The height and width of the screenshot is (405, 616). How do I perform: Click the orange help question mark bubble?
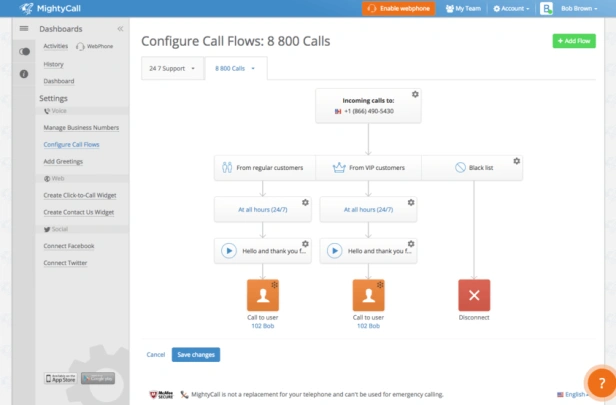(x=600, y=382)
